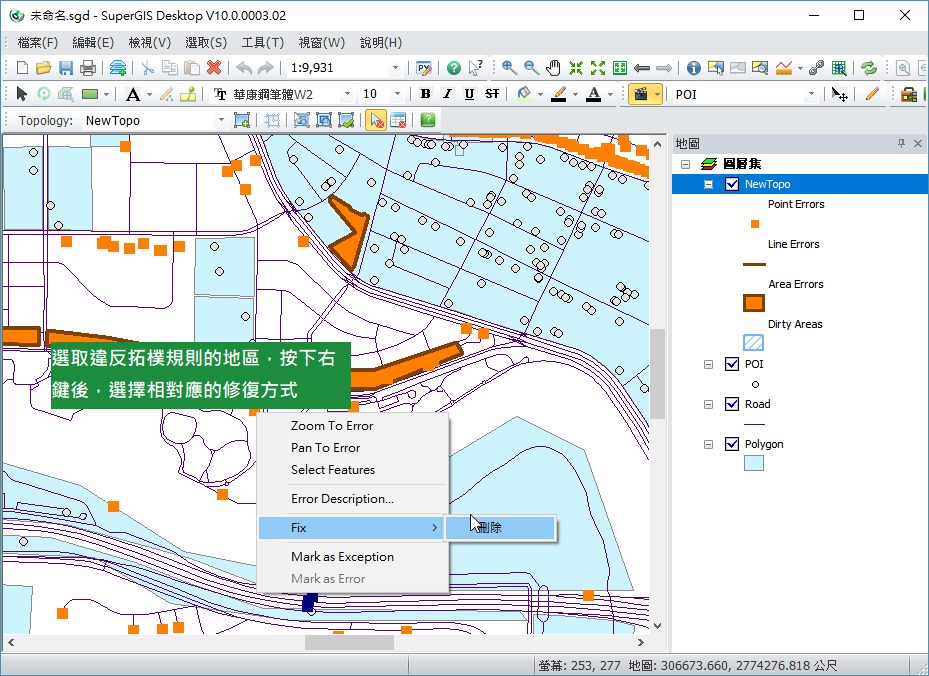Screen dimensions: 929x676
Task: Validate the entire topology
Action: (x=346, y=120)
